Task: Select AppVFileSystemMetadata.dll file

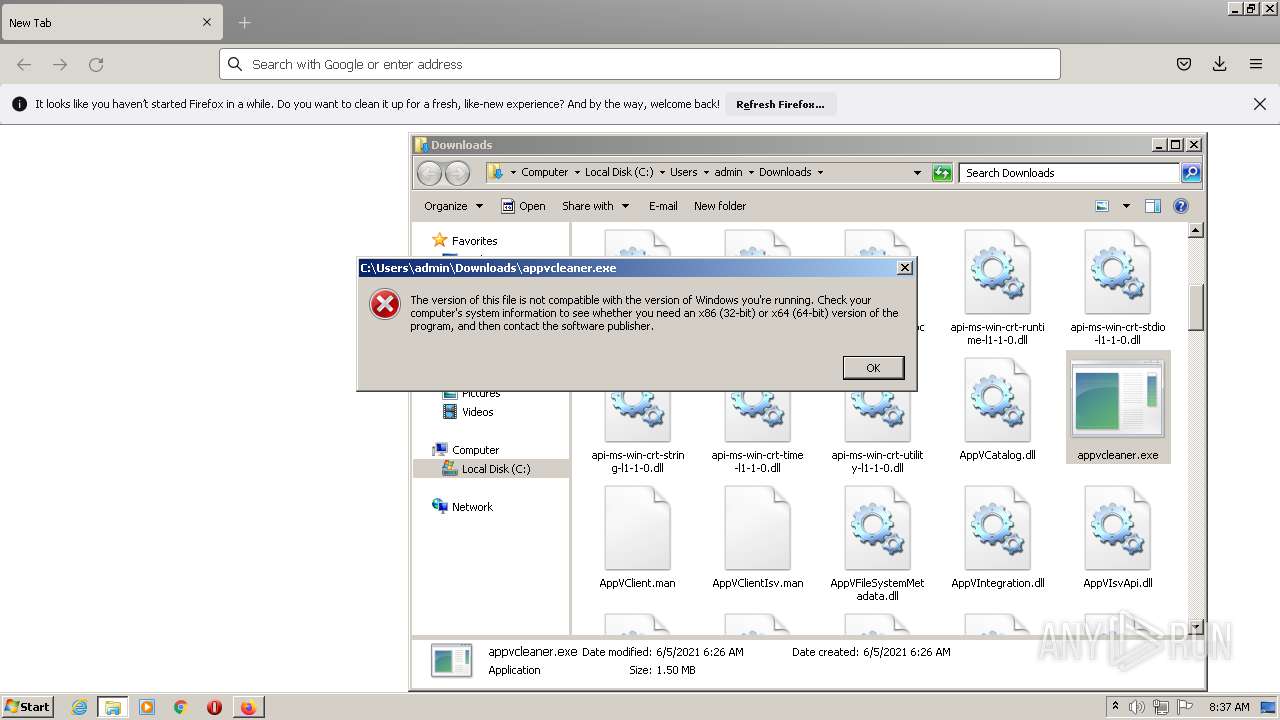Action: (x=877, y=544)
